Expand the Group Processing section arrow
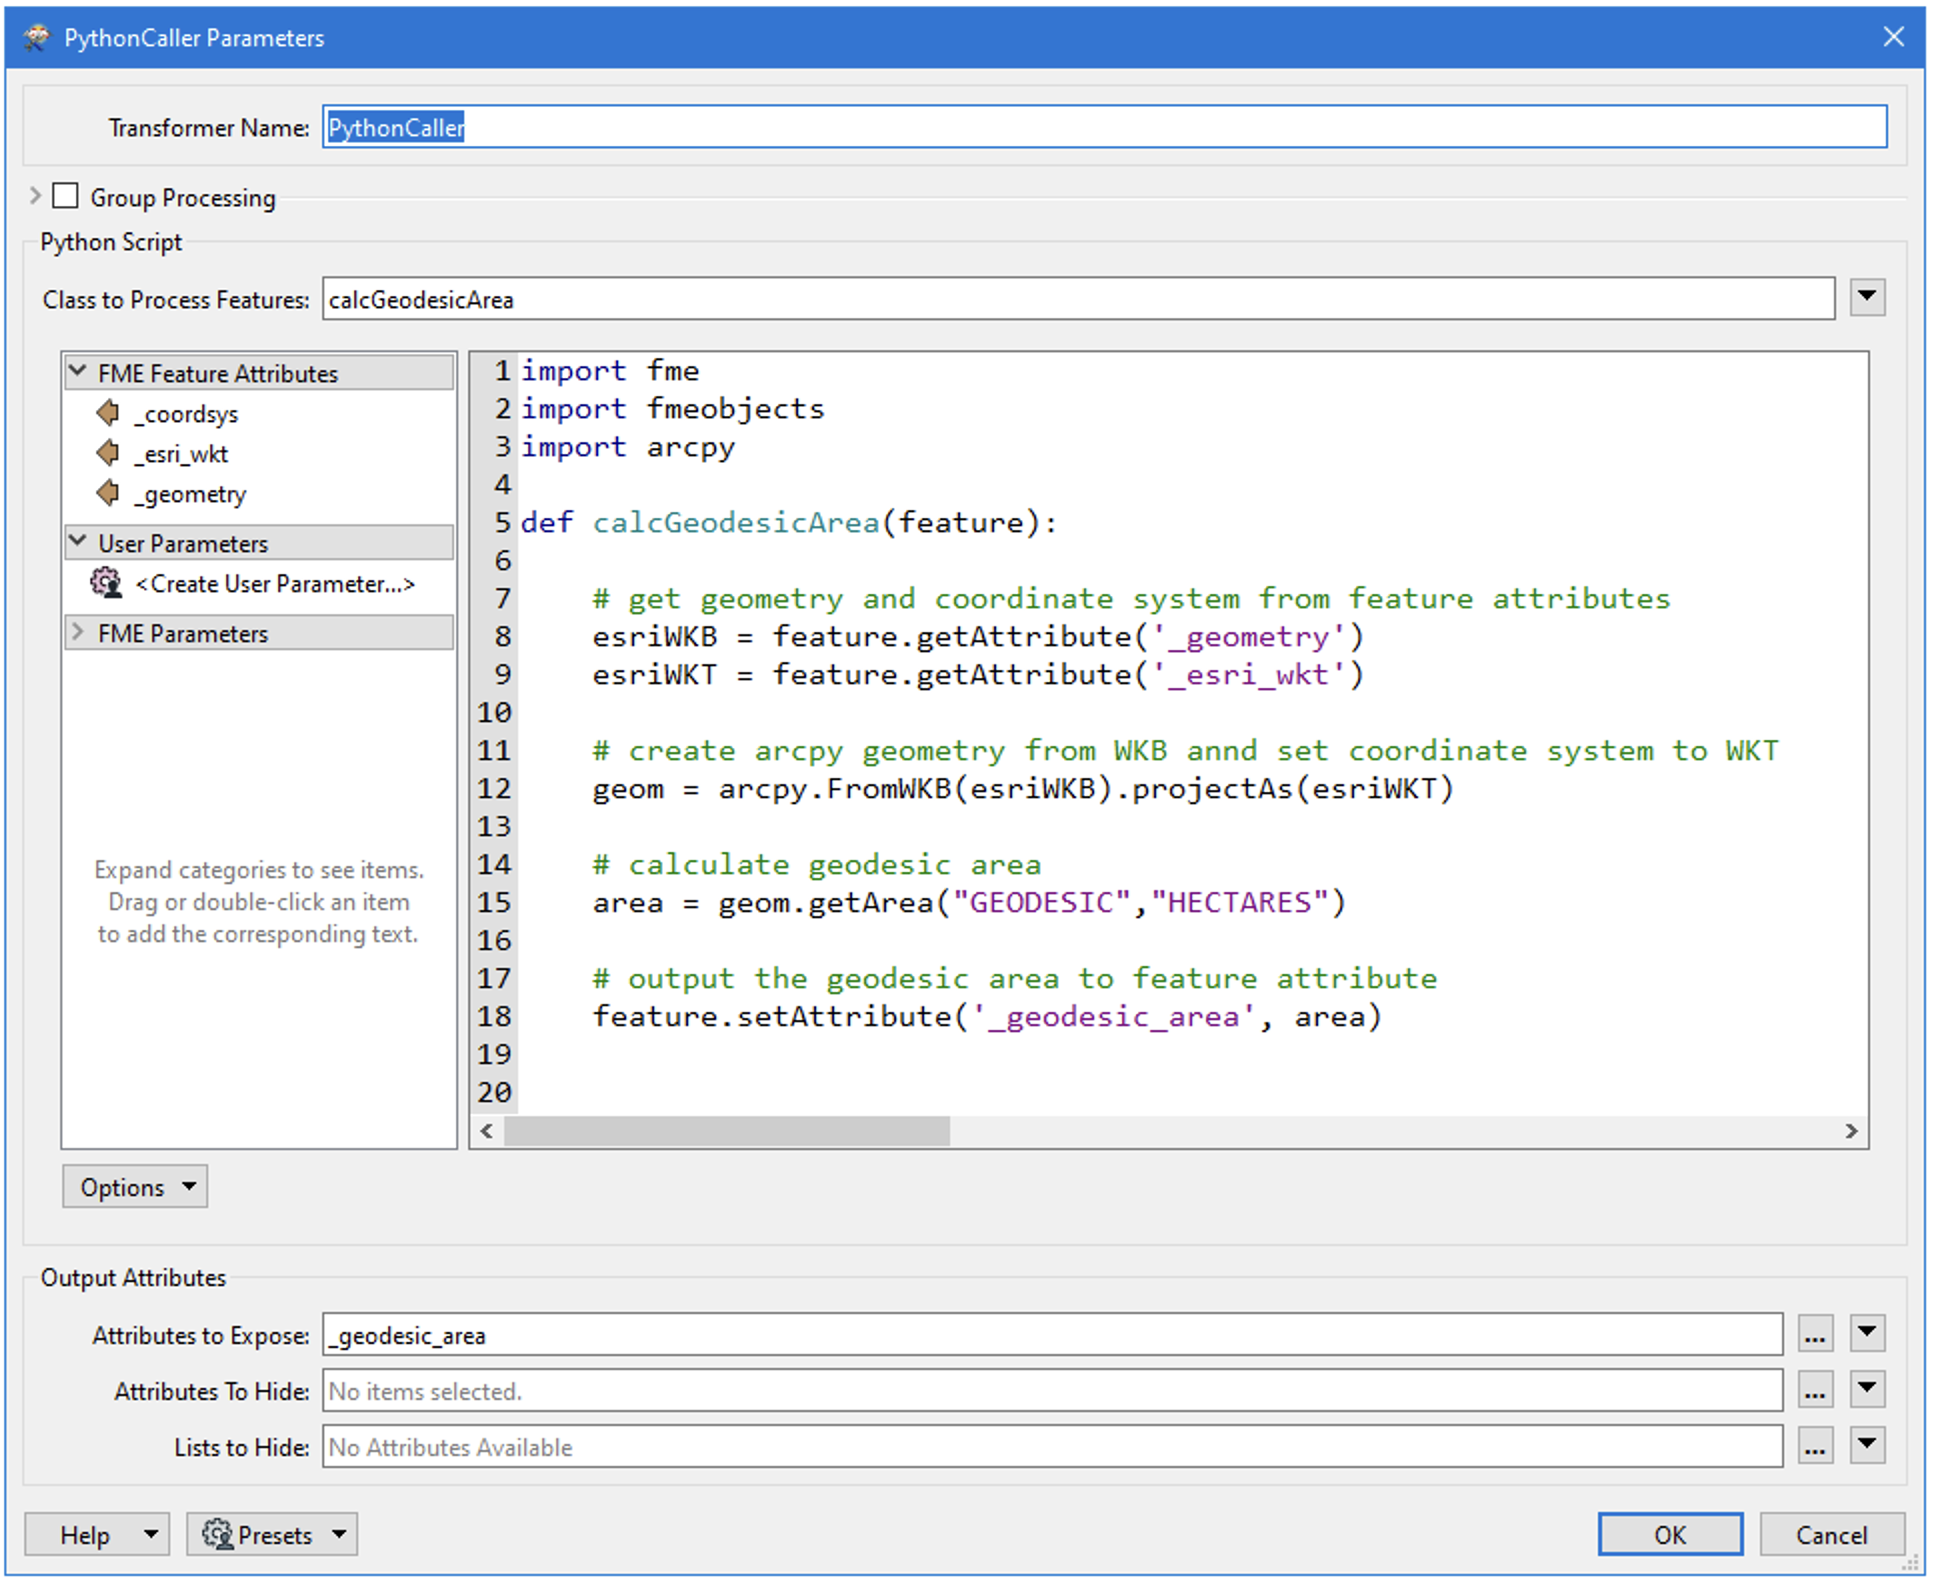Viewport: 1934px width, 1580px height. (x=36, y=196)
